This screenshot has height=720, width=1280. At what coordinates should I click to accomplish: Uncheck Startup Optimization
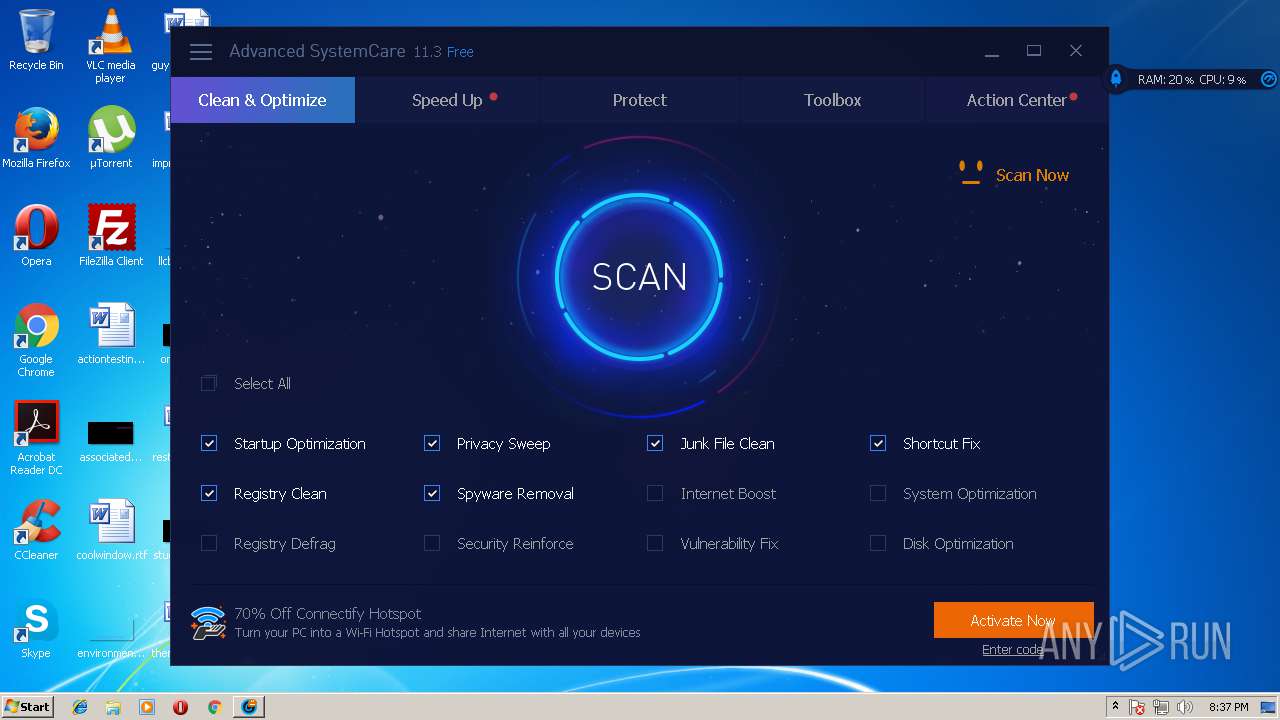(209, 443)
